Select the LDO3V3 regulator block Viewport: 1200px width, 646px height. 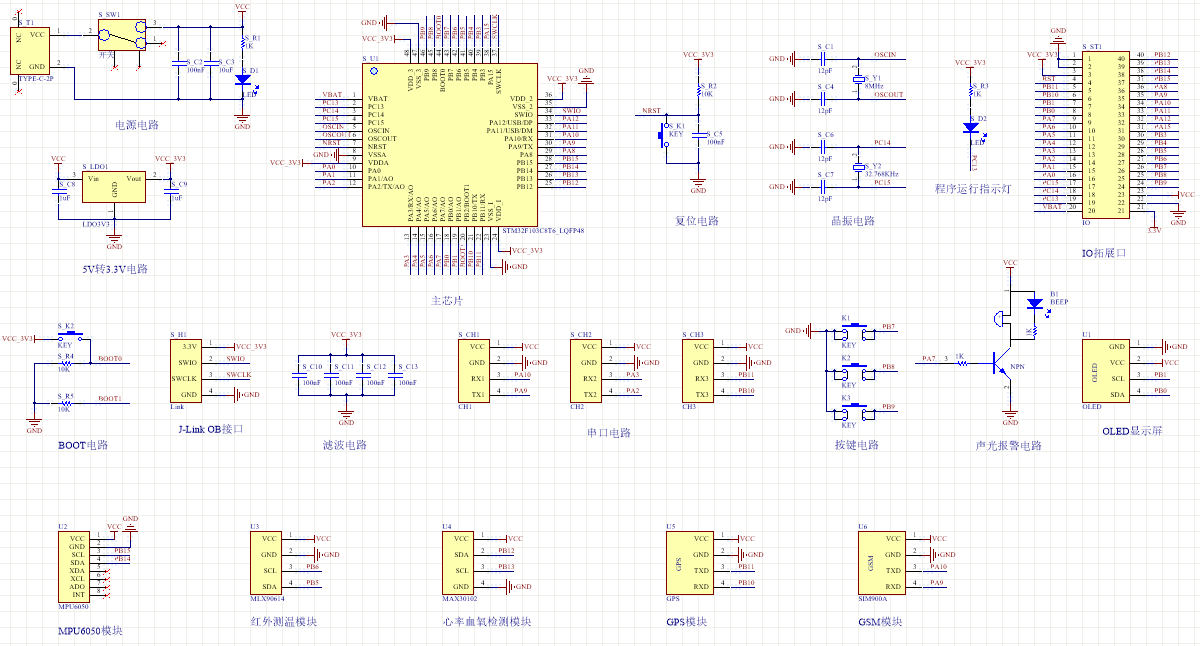tap(114, 188)
